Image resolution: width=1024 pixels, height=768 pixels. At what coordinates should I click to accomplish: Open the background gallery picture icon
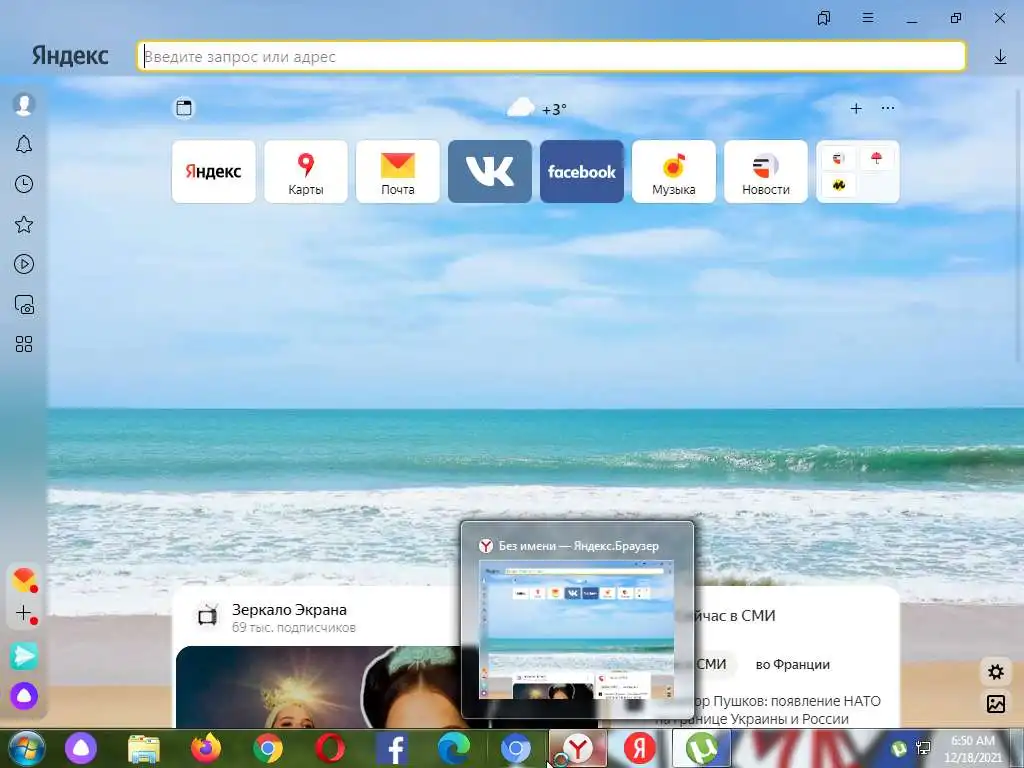click(996, 704)
